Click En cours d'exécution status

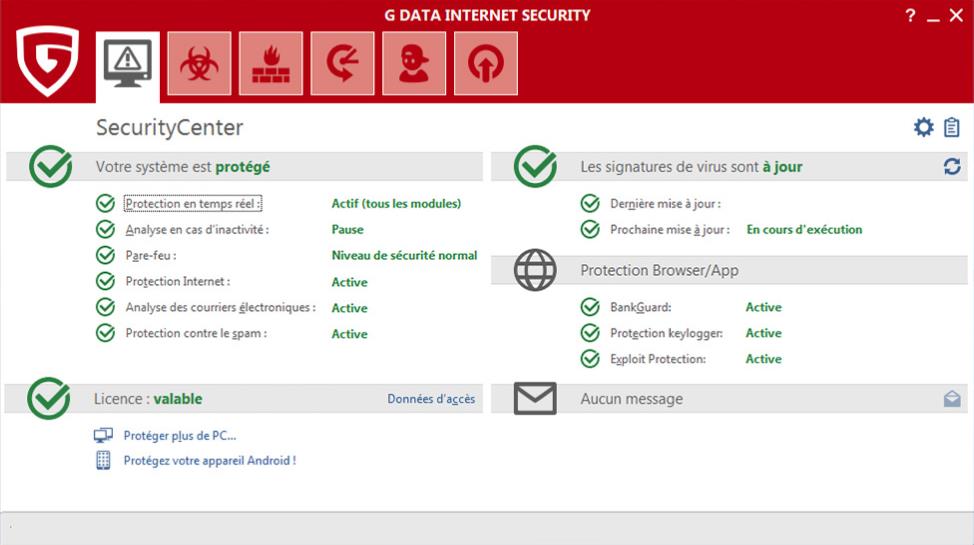804,229
